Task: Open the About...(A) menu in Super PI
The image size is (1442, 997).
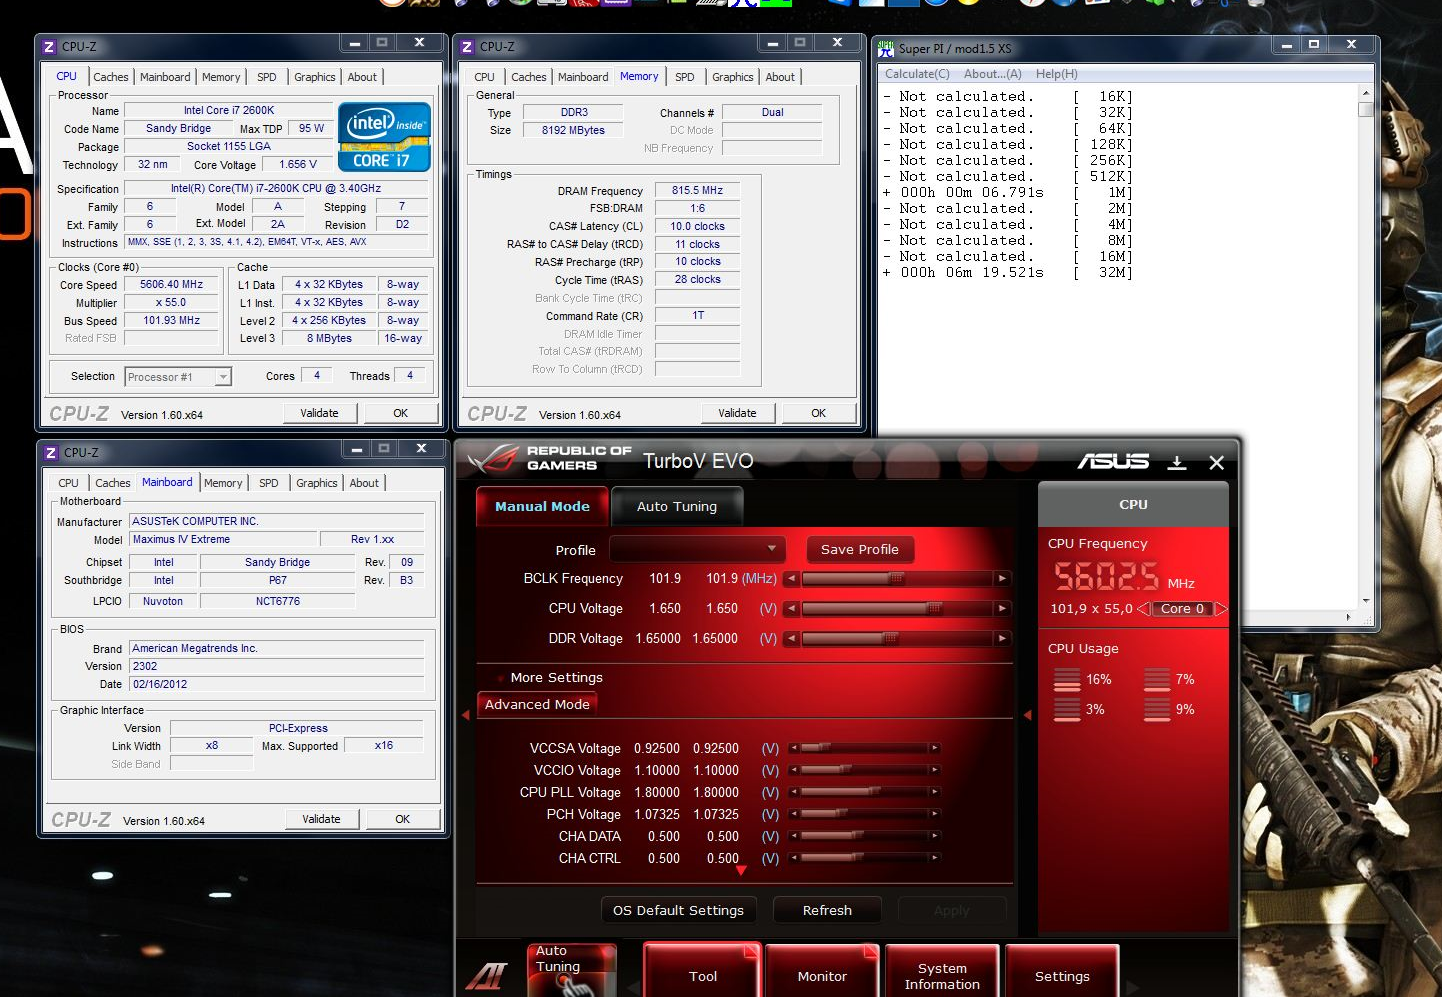Action: click(x=992, y=74)
